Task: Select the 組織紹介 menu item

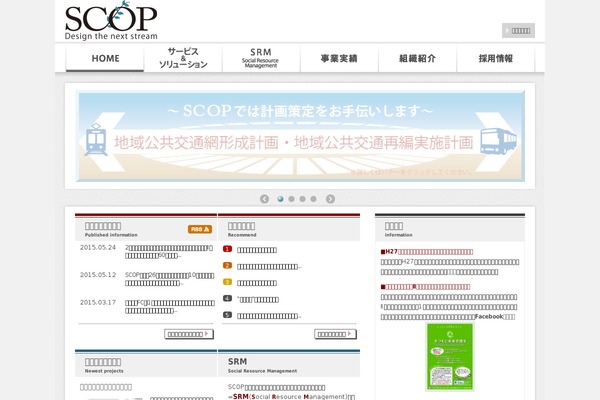Action: point(417,58)
